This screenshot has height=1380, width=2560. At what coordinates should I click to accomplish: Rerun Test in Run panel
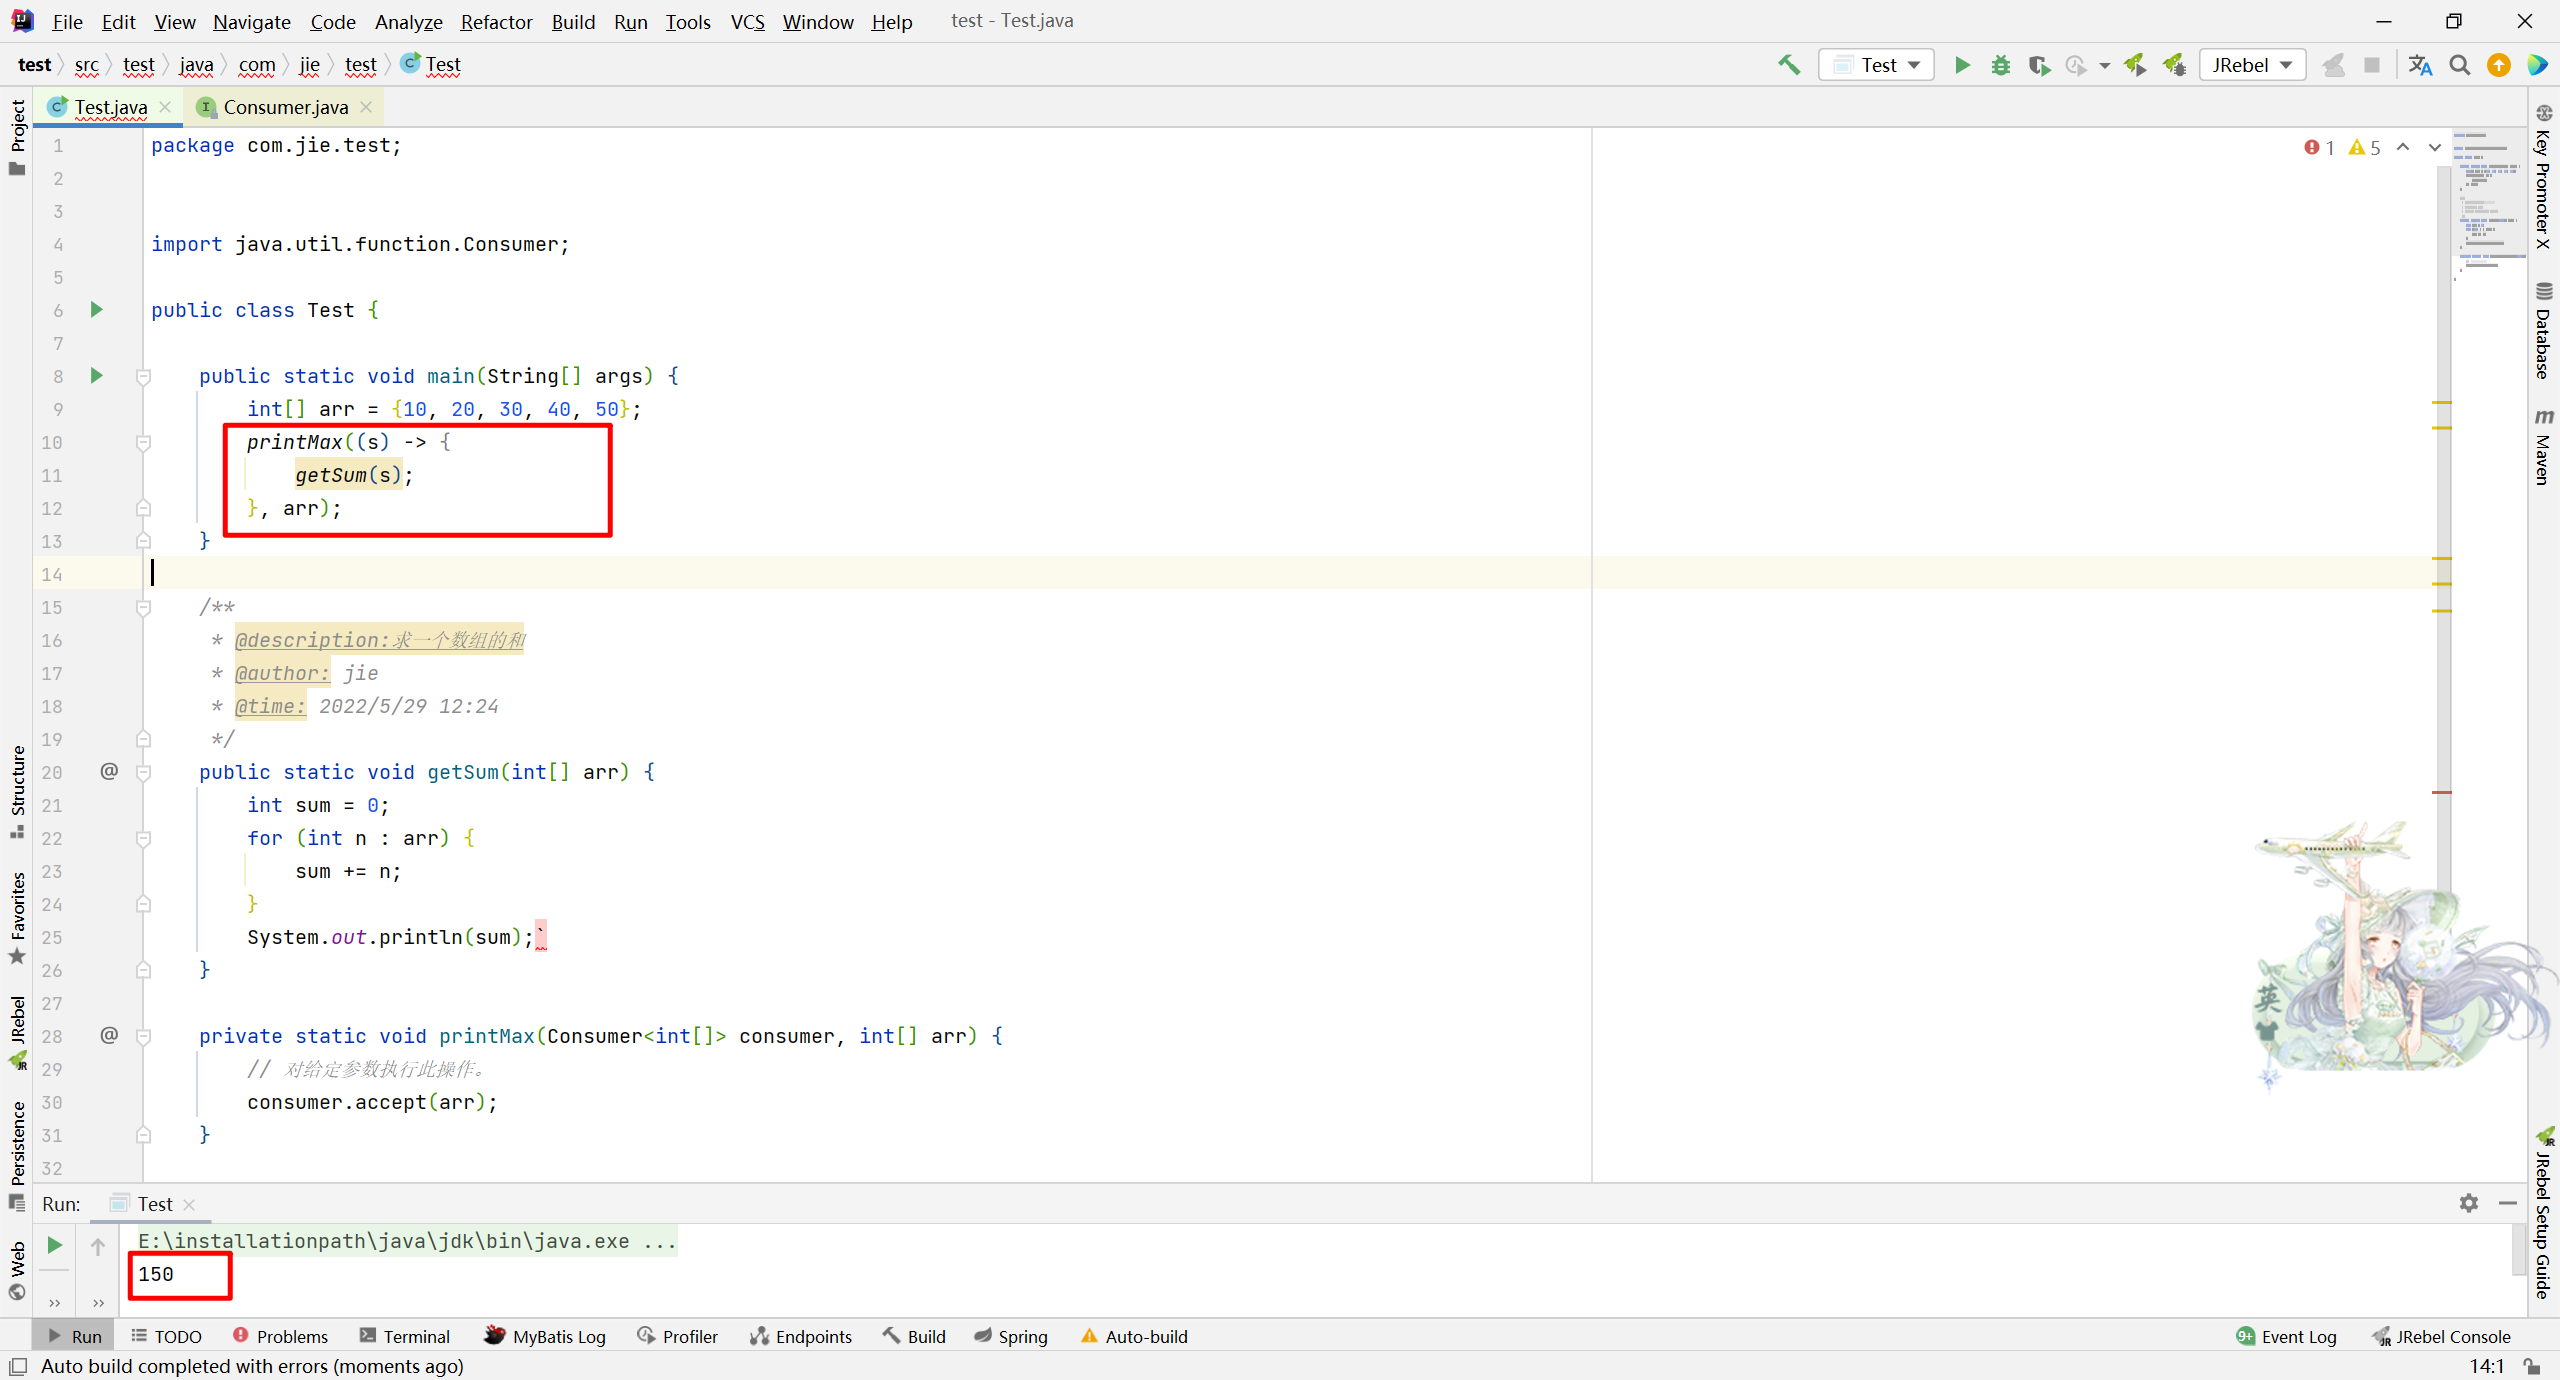pyautogui.click(x=55, y=1245)
